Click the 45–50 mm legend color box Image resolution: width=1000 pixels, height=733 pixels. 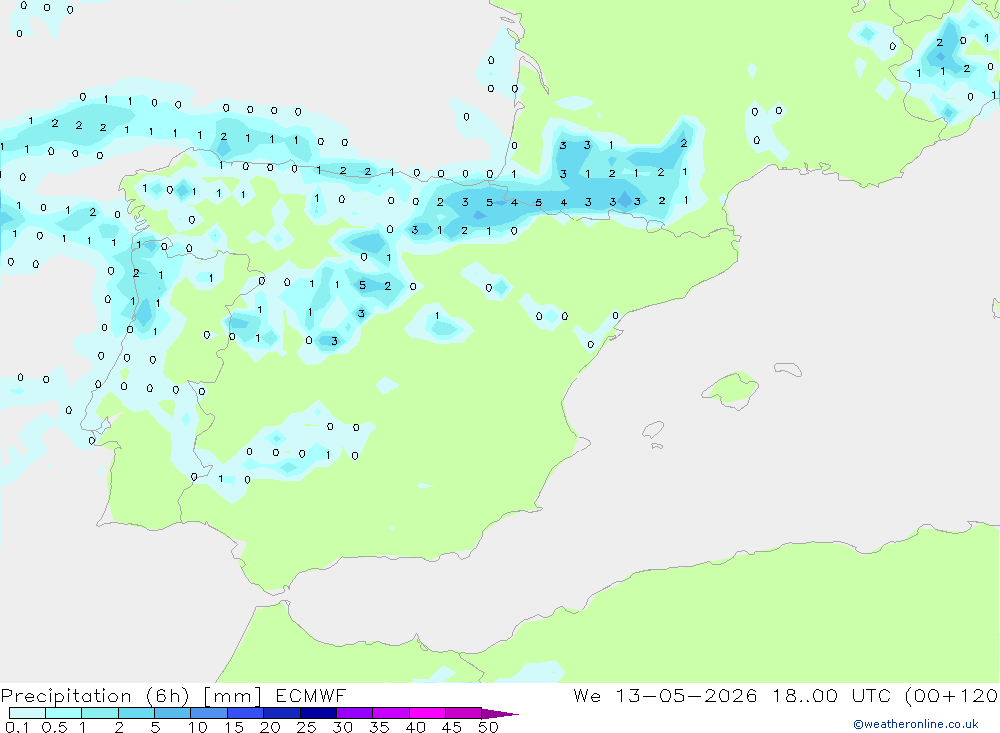coord(464,713)
